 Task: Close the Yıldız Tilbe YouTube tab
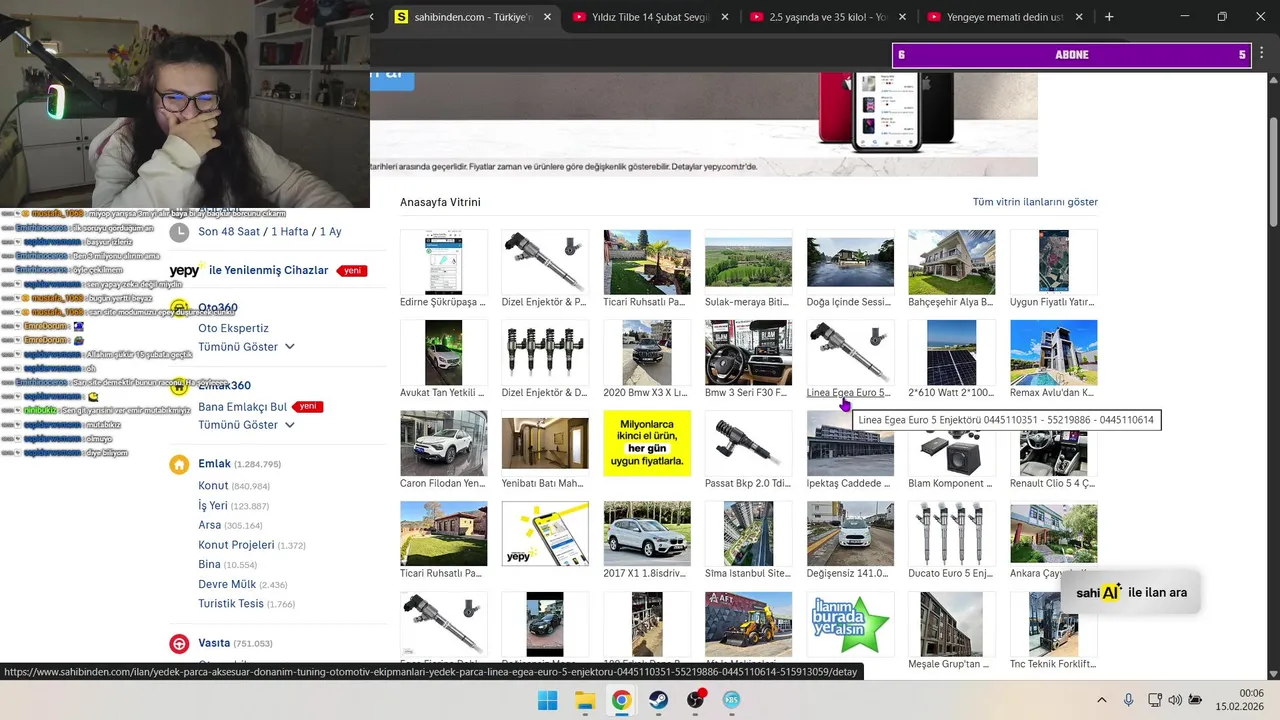(725, 17)
